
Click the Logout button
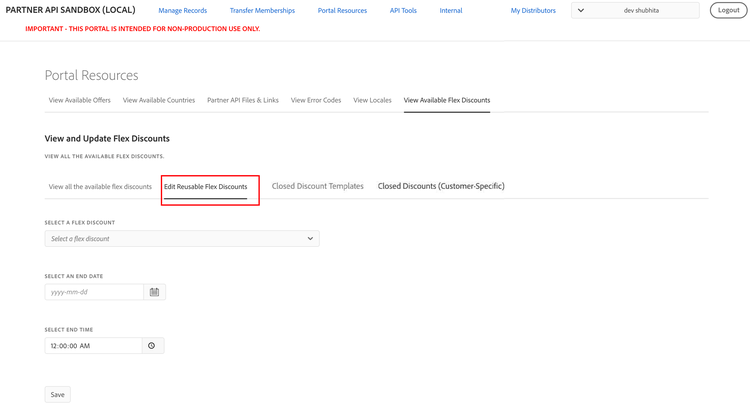point(728,10)
